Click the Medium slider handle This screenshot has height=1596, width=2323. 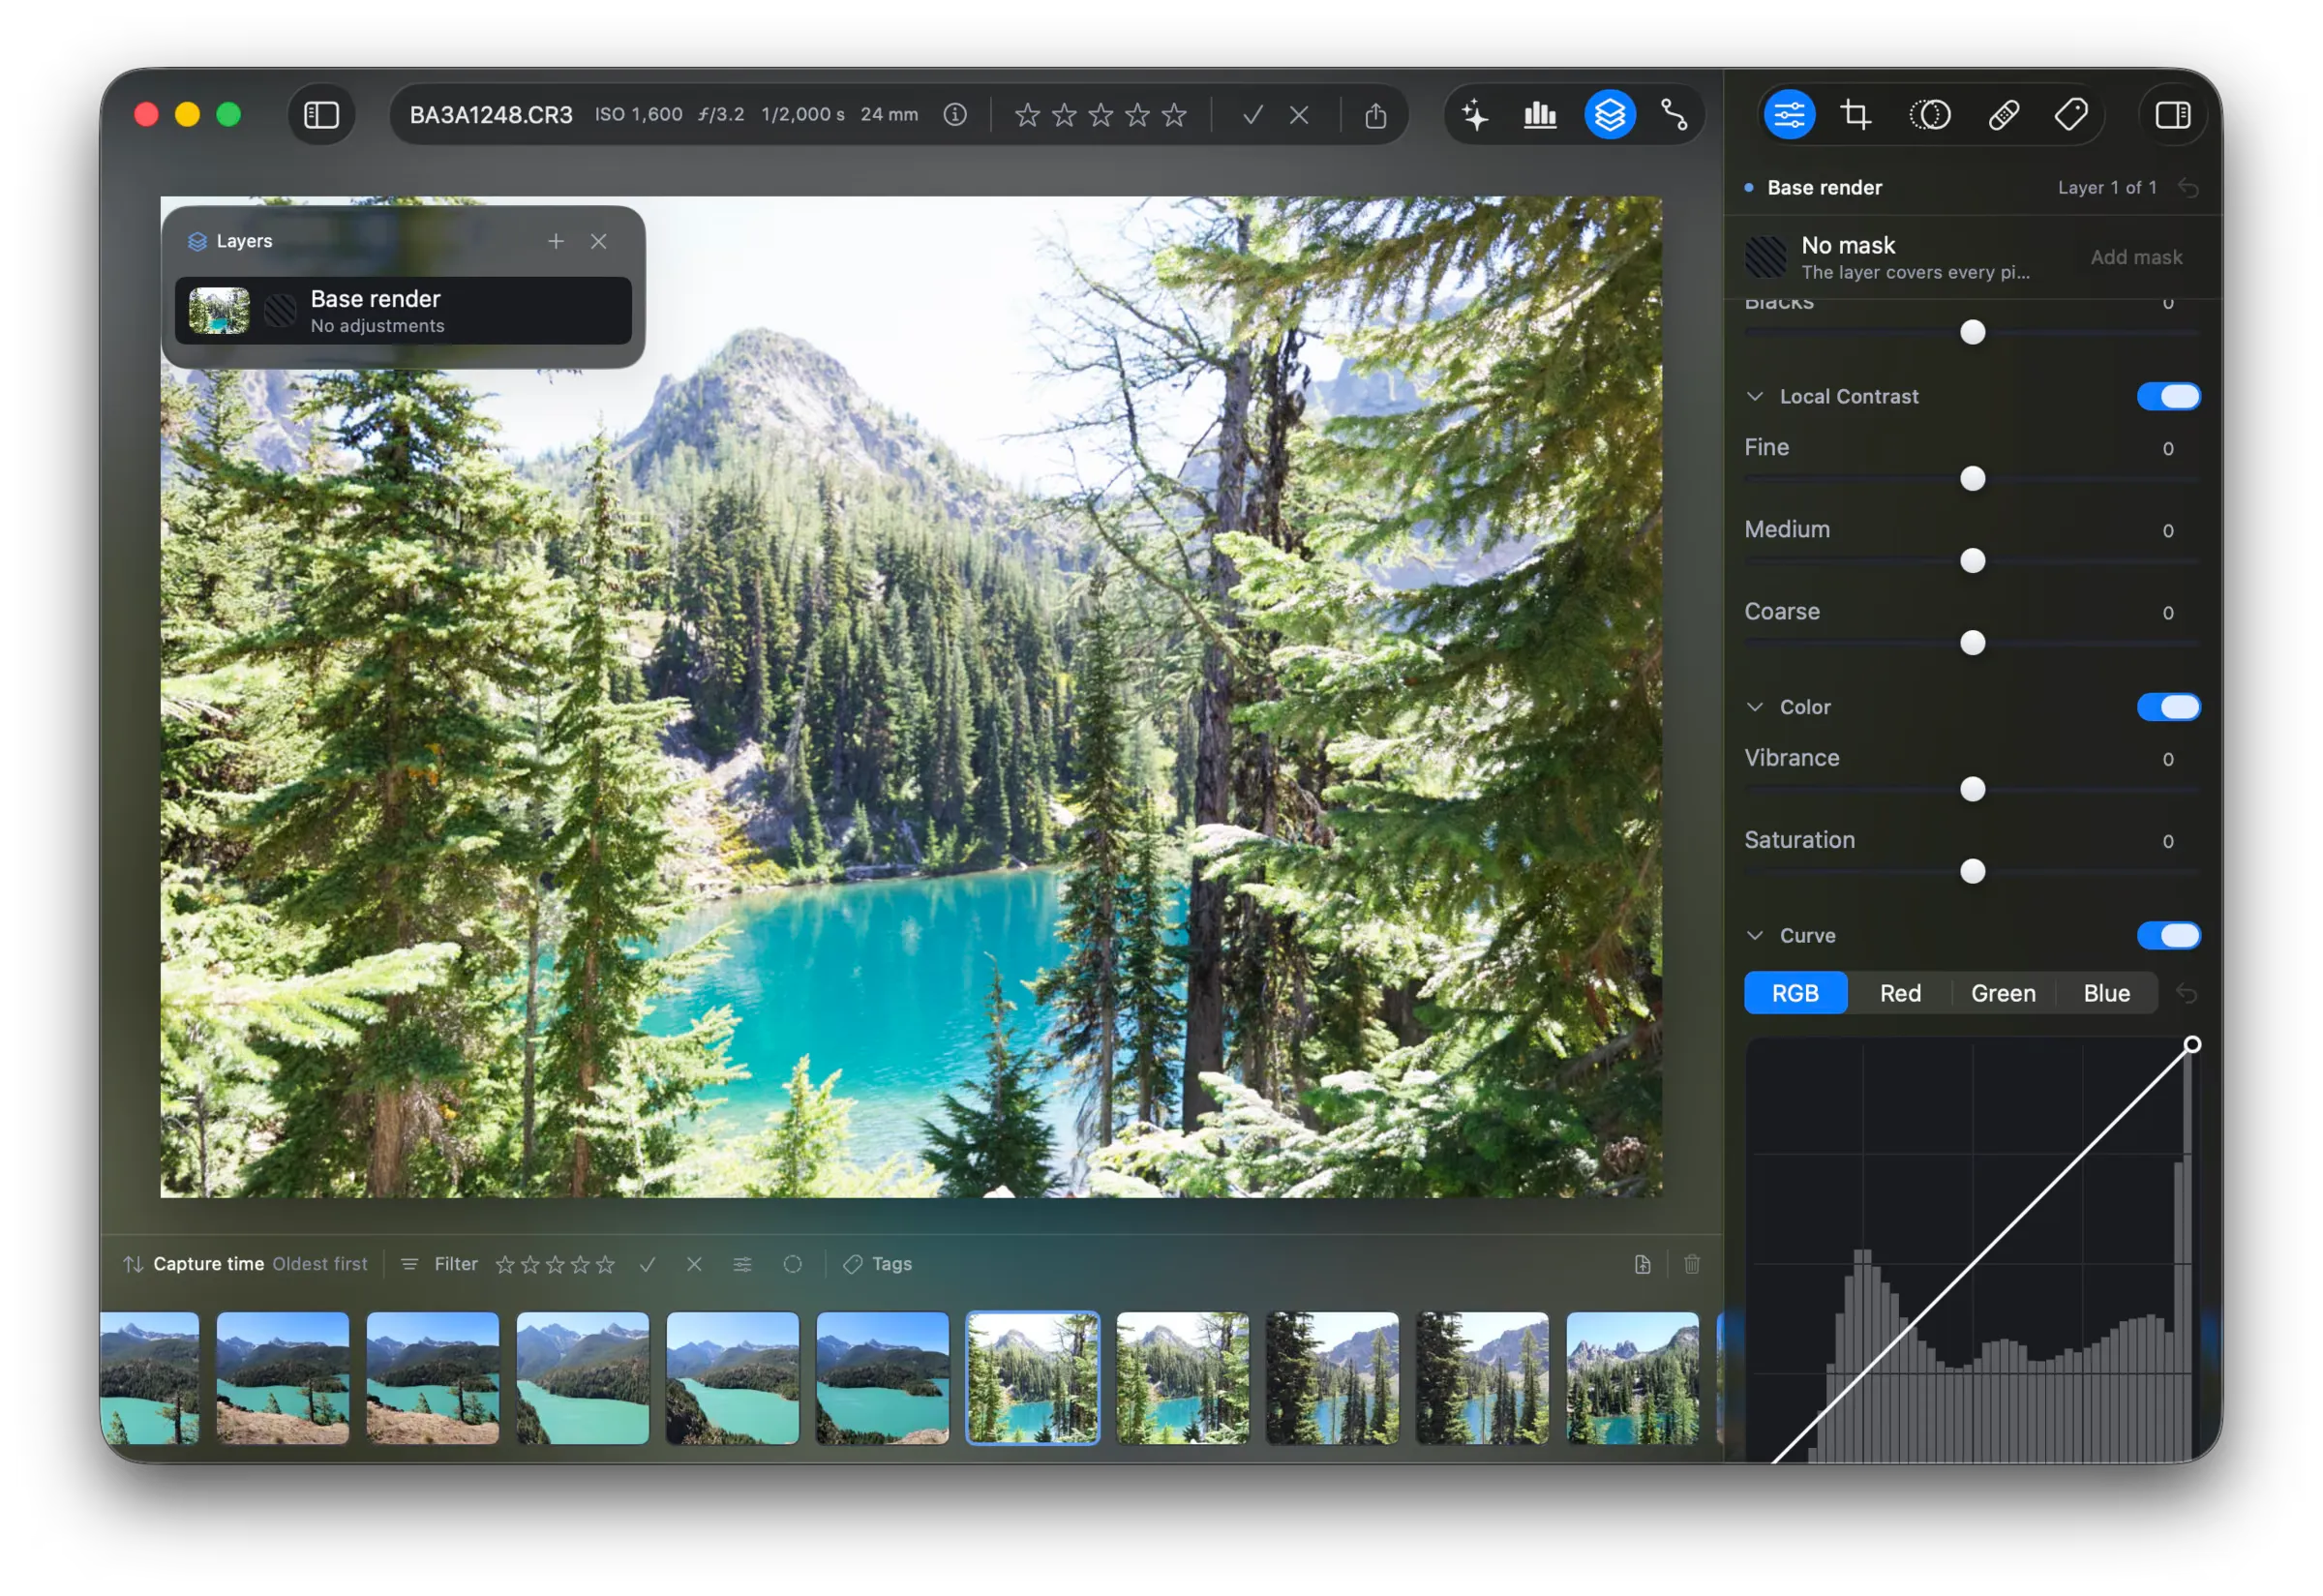tap(1972, 562)
